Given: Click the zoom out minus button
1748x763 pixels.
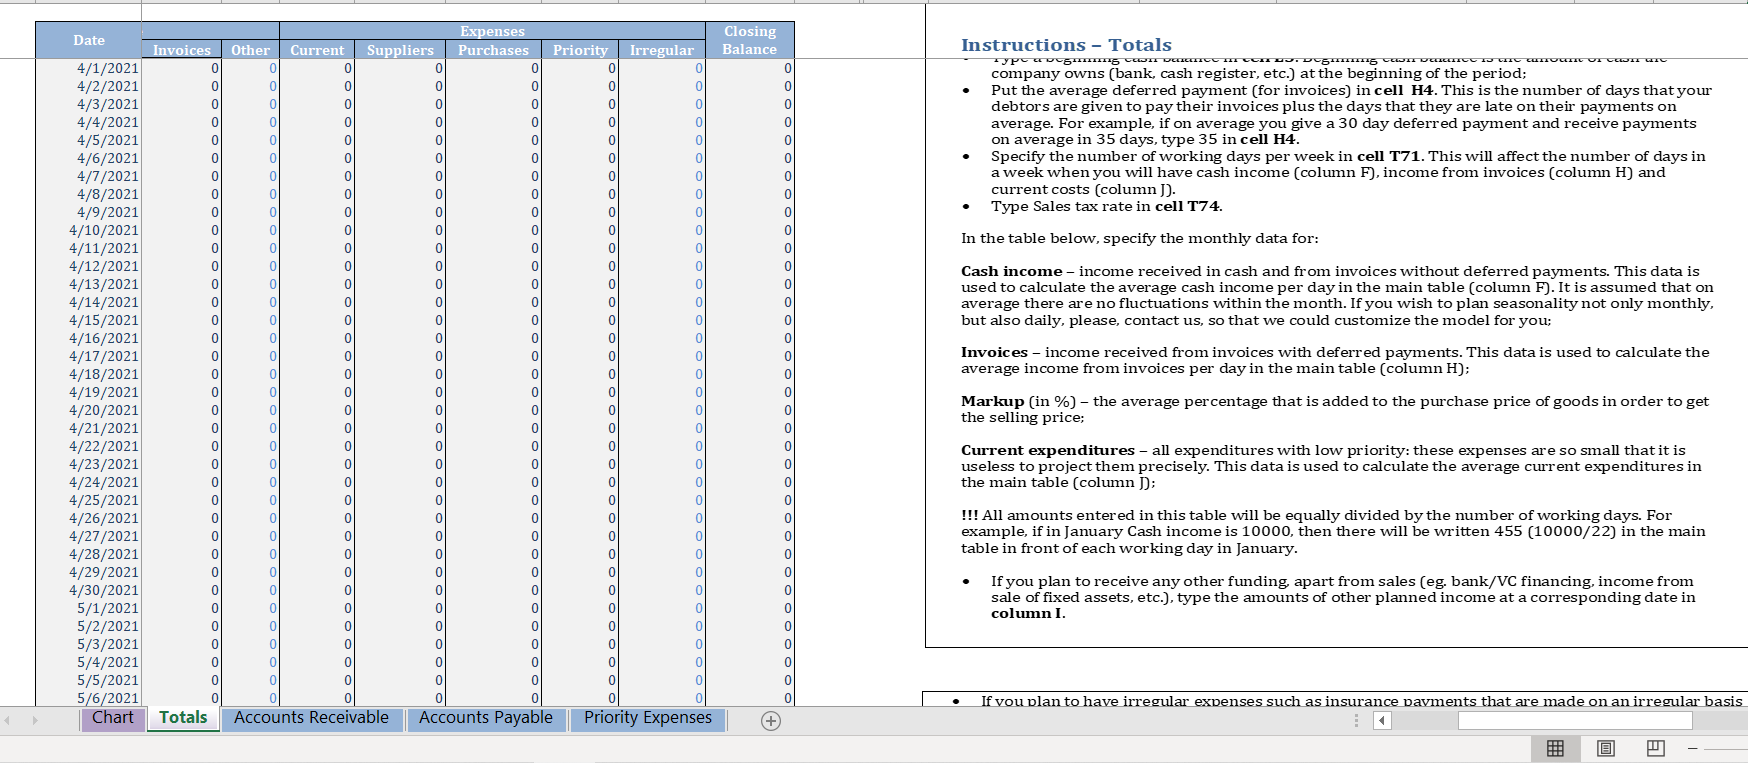Looking at the screenshot, I should coord(1693,748).
